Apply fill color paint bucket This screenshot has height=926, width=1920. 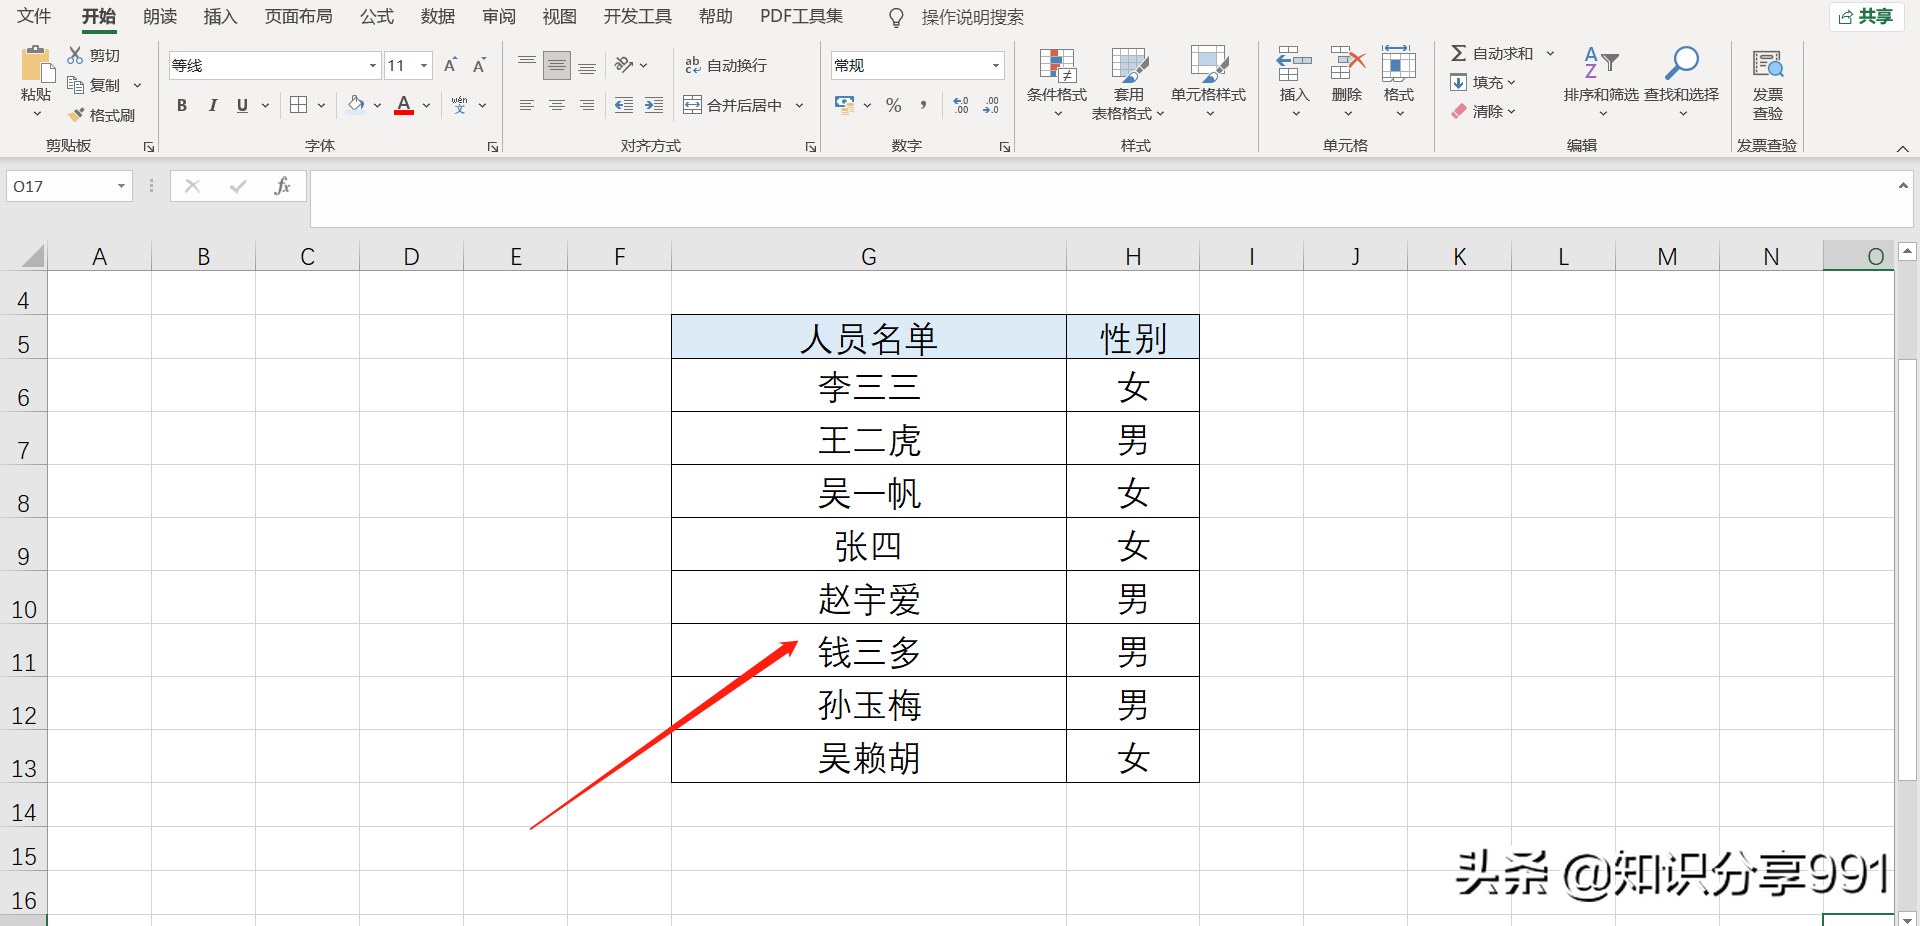[356, 104]
